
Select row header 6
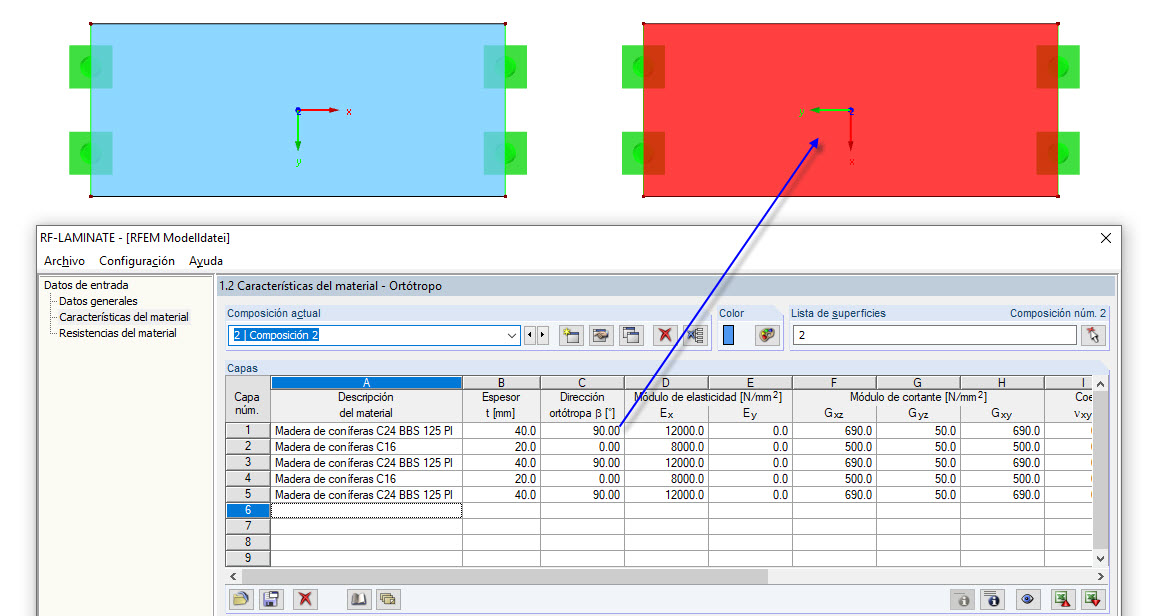click(248, 511)
